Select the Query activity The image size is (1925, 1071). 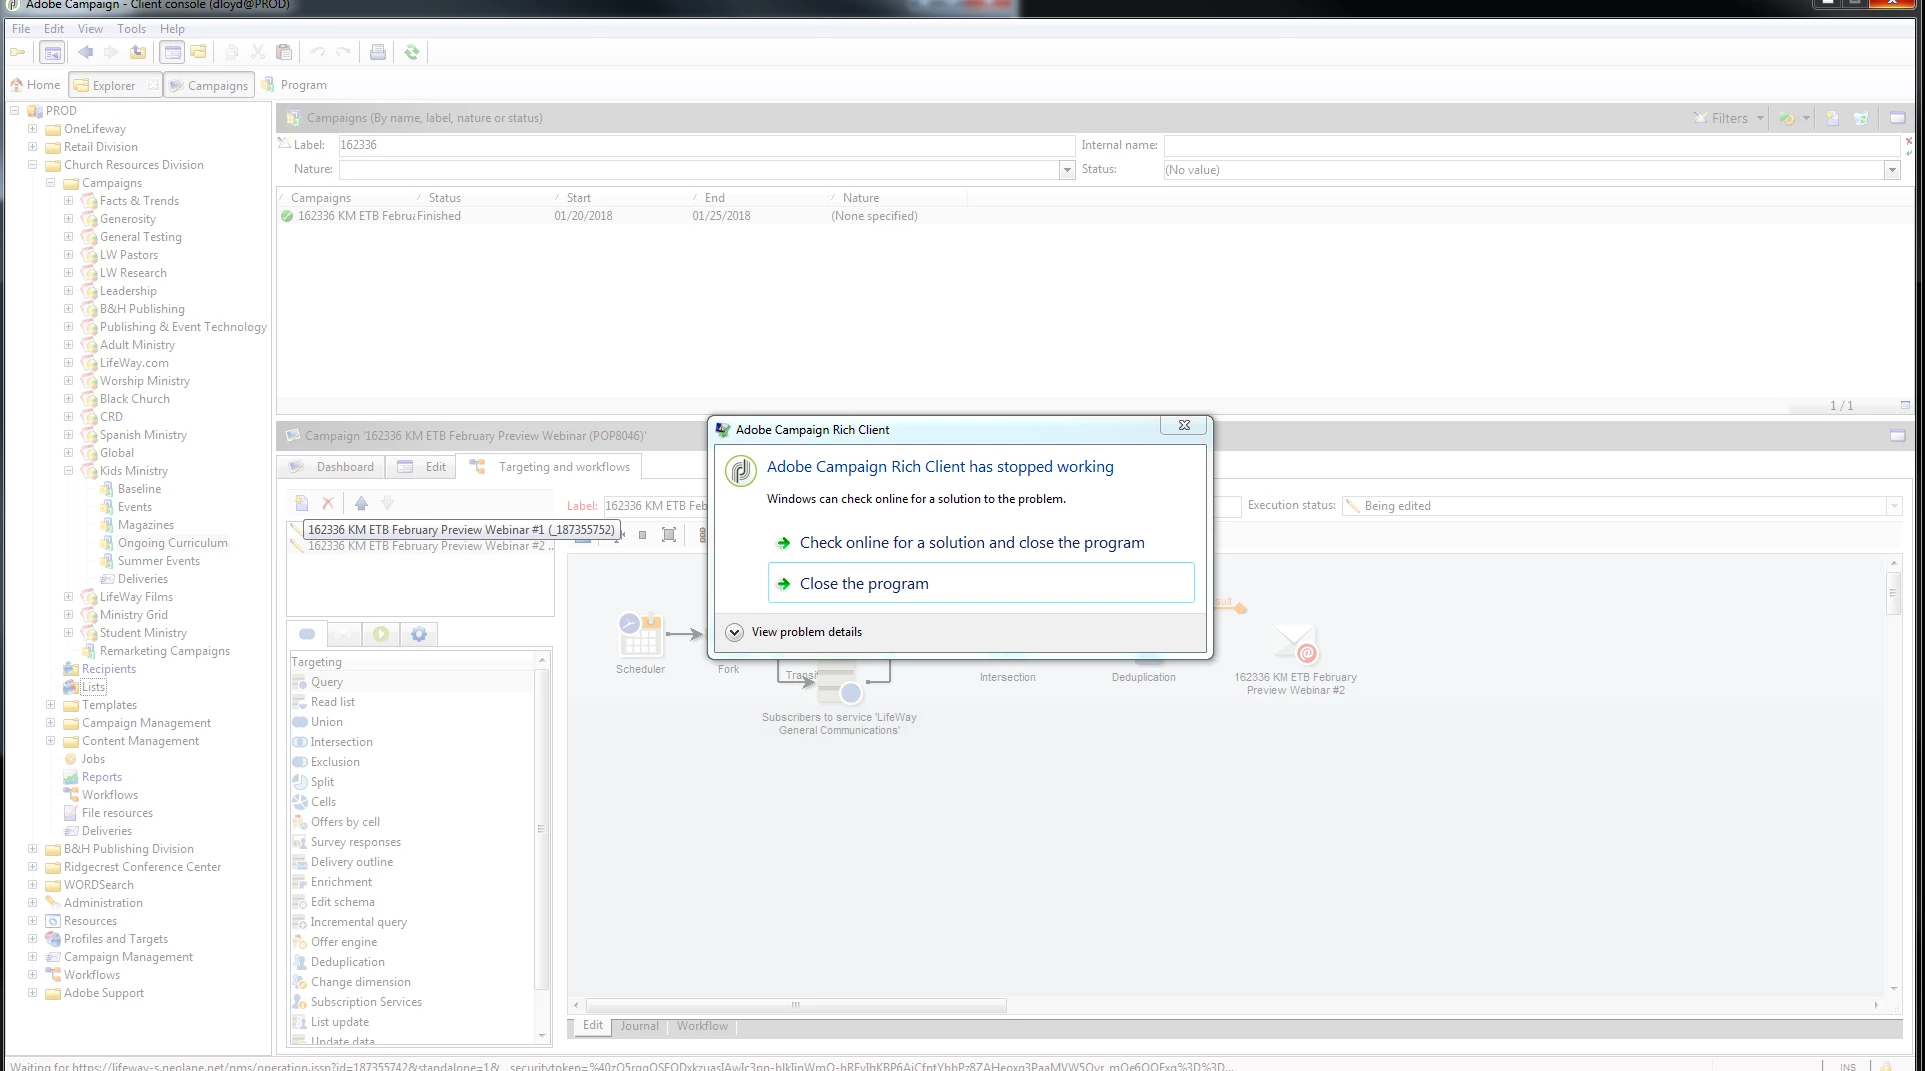pyautogui.click(x=326, y=682)
